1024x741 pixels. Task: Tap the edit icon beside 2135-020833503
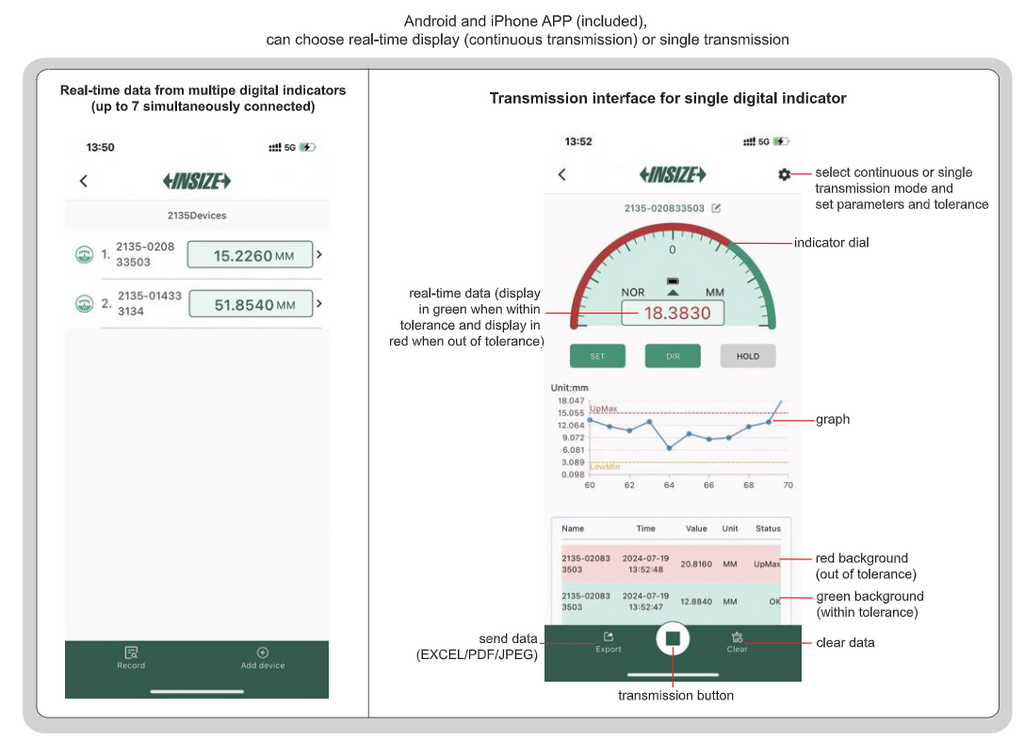[x=716, y=208]
